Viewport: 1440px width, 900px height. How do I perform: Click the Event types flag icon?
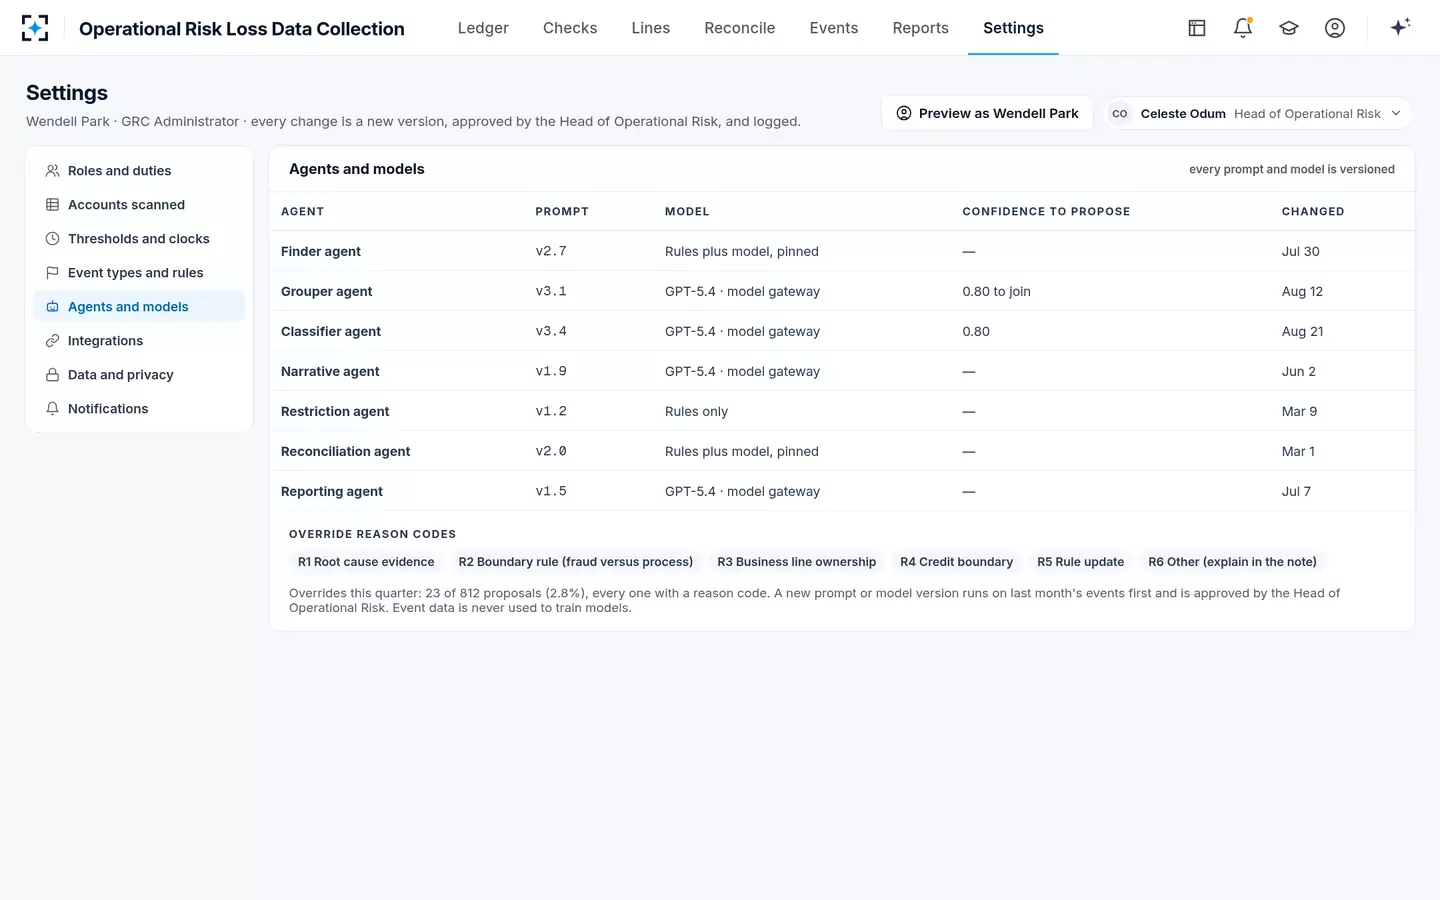click(x=53, y=273)
